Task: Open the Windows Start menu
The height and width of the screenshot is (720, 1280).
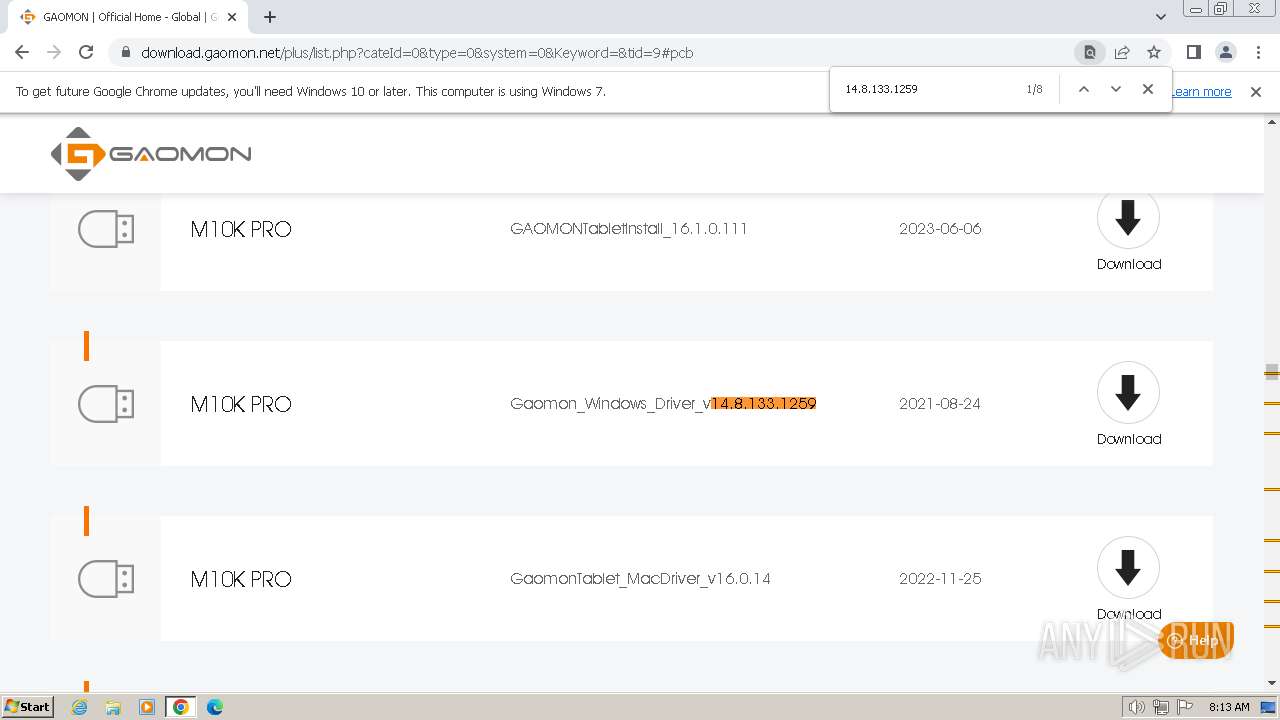Action: pyautogui.click(x=28, y=706)
